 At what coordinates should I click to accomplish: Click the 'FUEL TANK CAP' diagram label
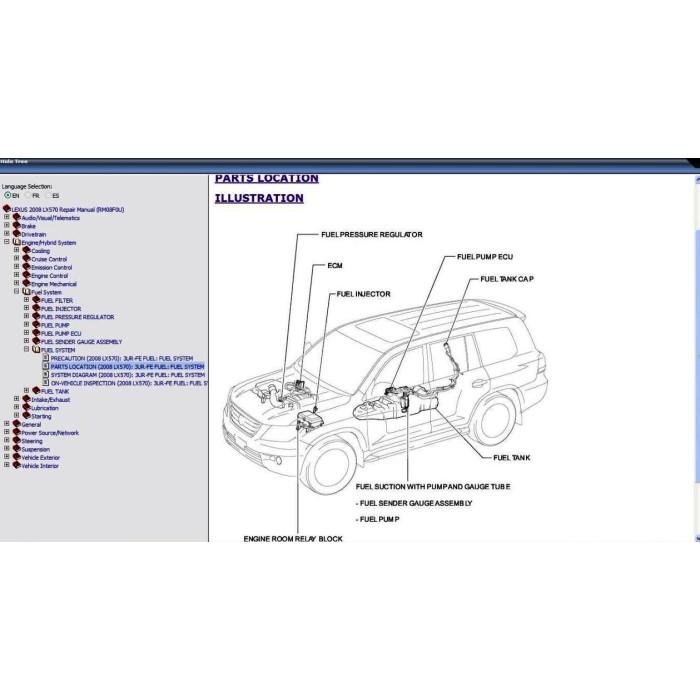click(x=507, y=279)
